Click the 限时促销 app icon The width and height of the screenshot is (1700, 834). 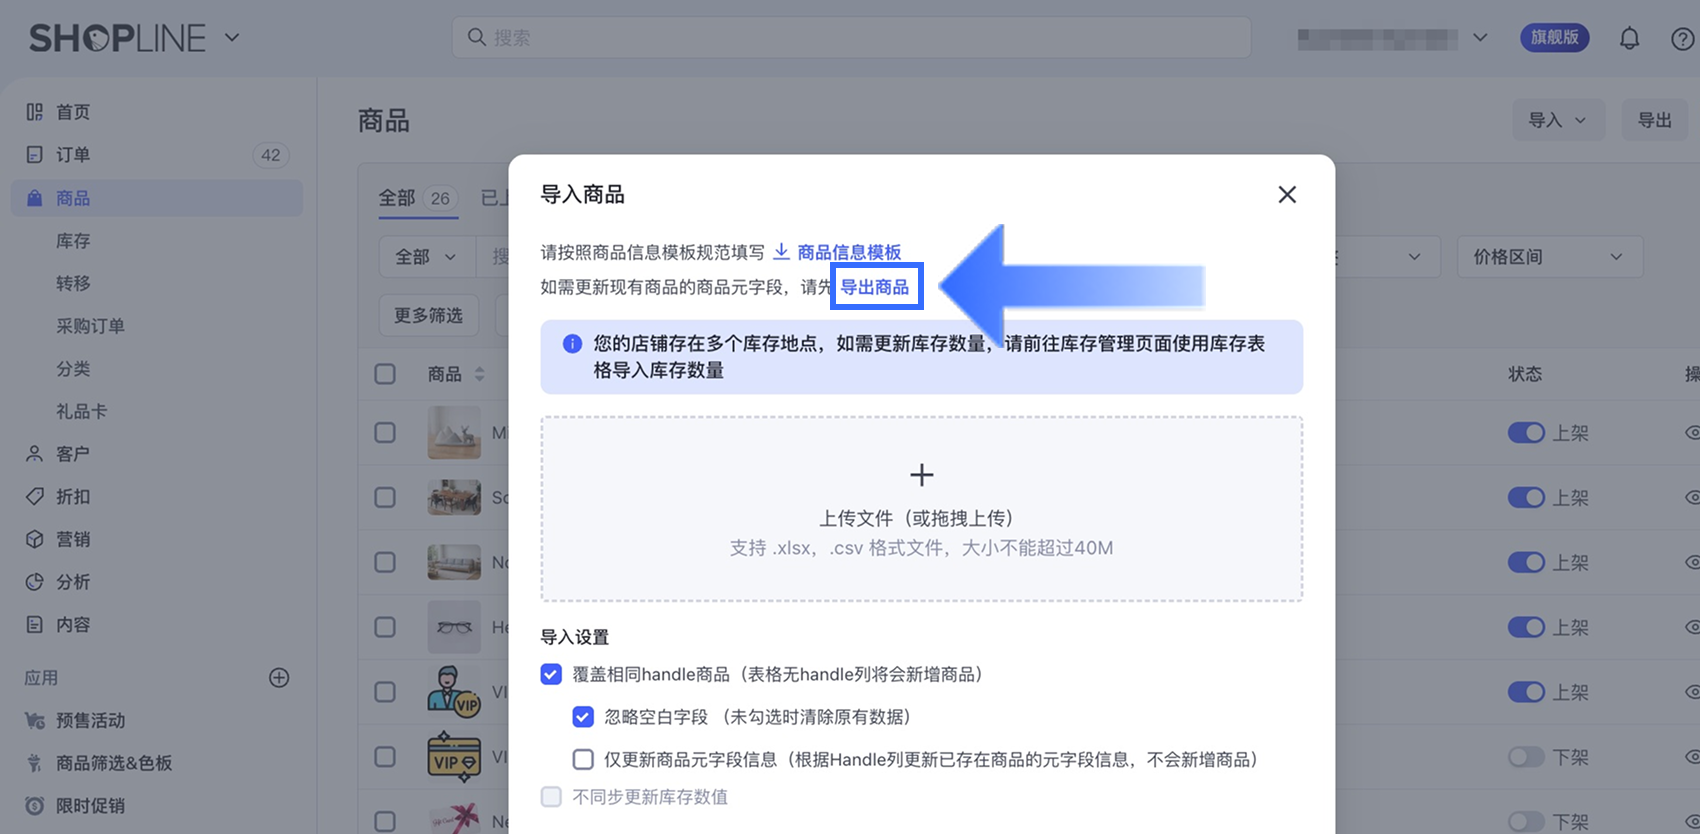pos(35,806)
